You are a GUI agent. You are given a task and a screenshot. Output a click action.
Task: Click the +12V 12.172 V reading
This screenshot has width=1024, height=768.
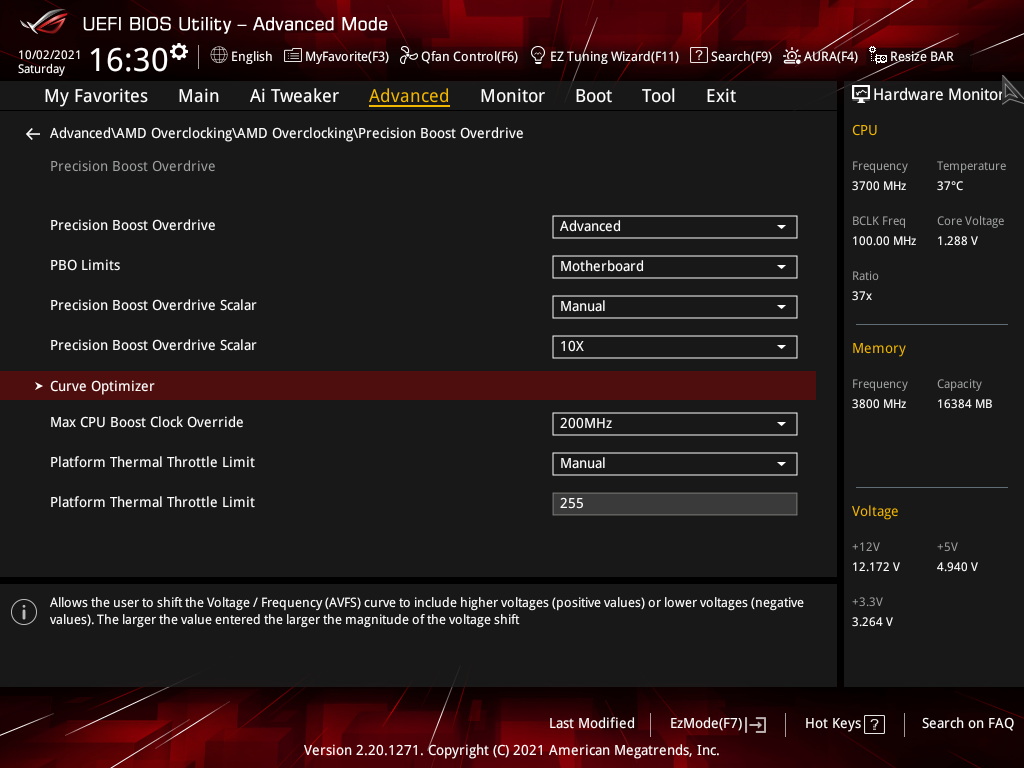[x=875, y=567]
